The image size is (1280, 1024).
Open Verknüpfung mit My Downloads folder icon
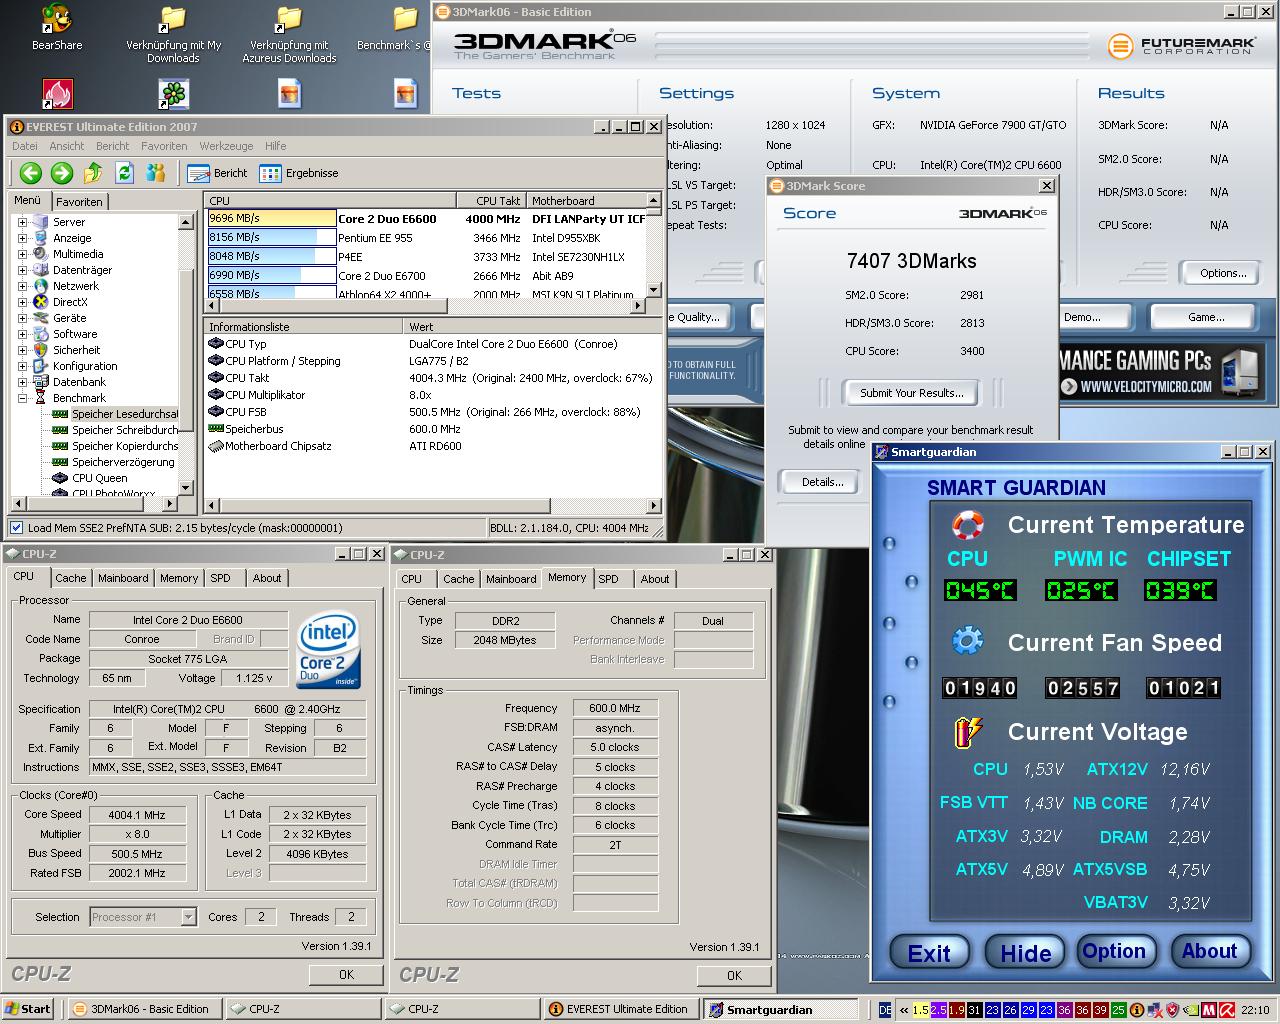click(x=173, y=34)
